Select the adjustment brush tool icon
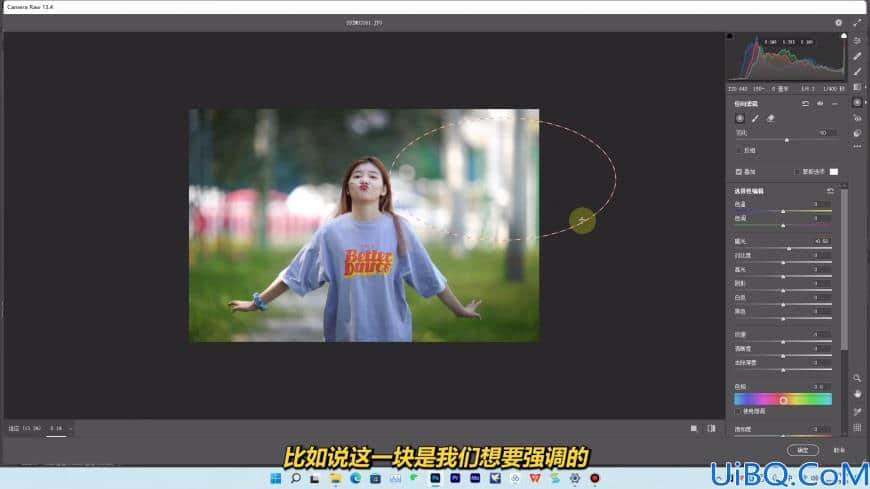 point(857,72)
